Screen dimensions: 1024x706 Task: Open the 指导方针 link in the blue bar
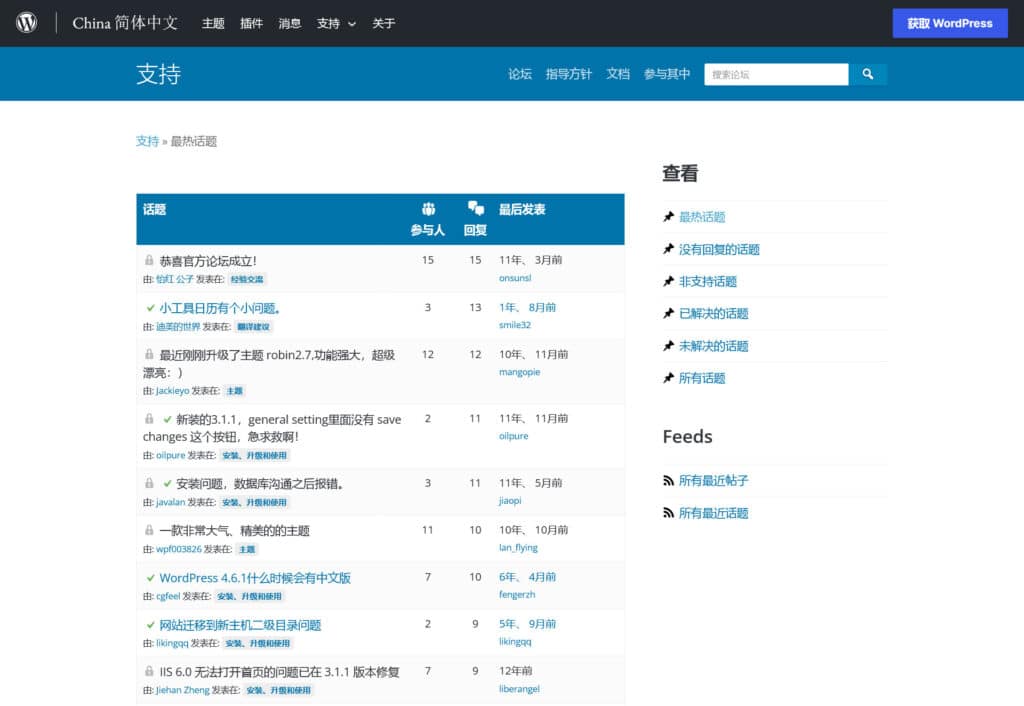[568, 73]
